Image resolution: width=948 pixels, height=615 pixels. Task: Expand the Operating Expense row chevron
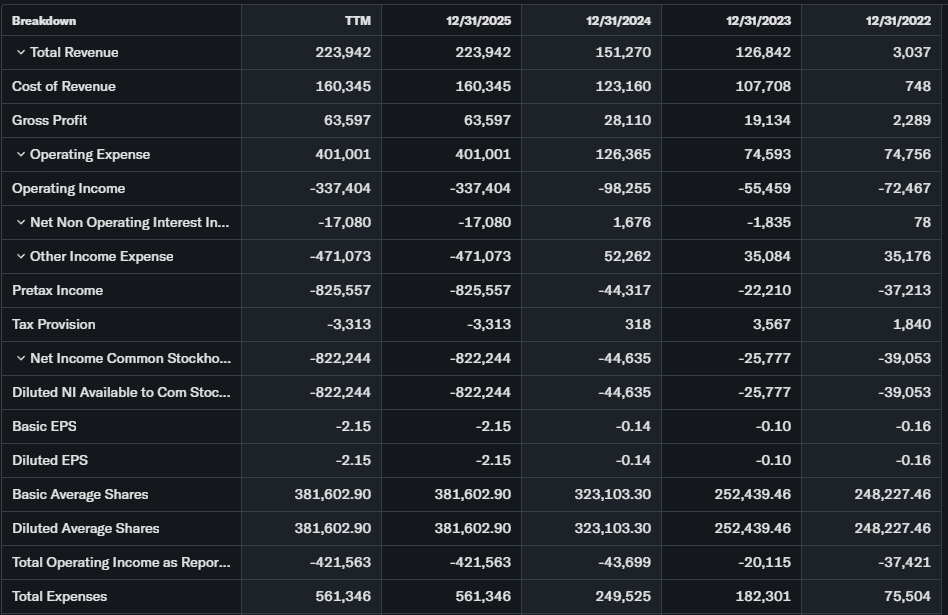point(21,155)
